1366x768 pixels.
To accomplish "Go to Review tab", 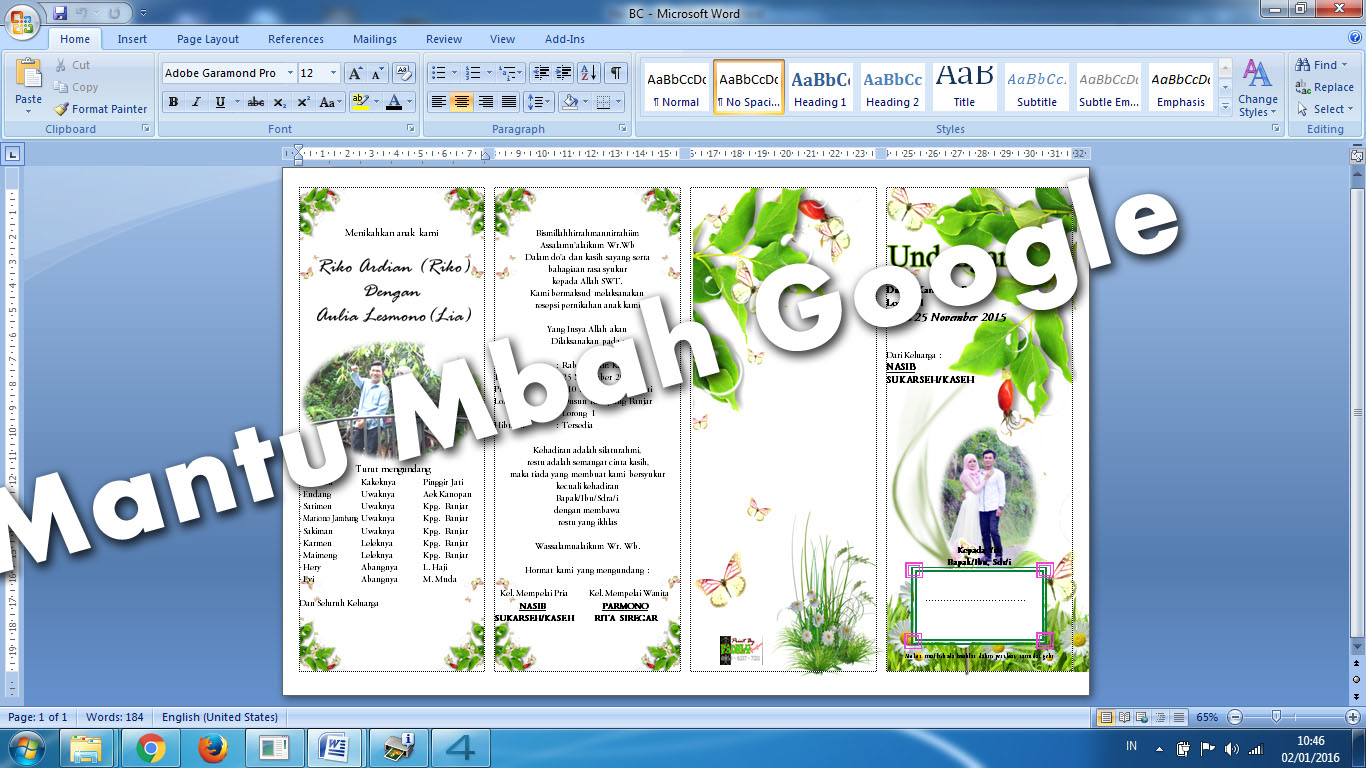I will (x=444, y=39).
